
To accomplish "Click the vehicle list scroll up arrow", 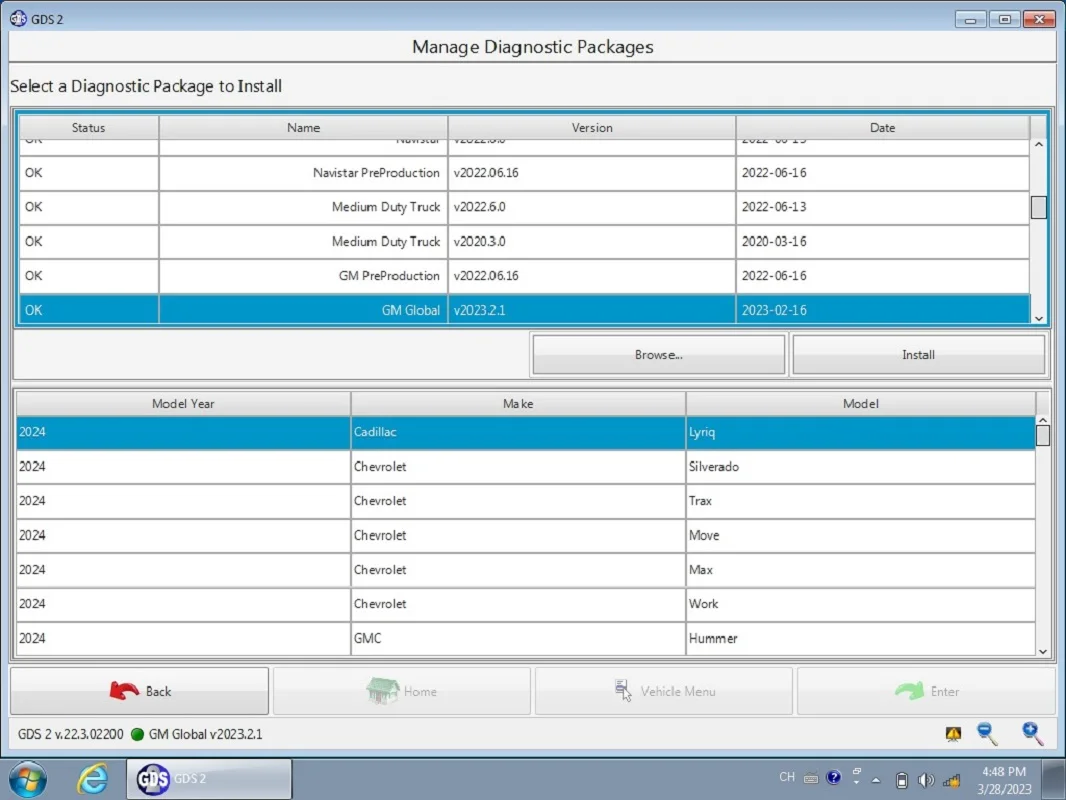I will [x=1043, y=421].
